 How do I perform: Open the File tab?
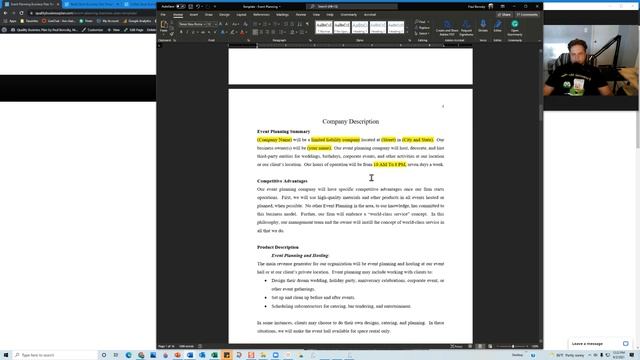[x=163, y=15]
